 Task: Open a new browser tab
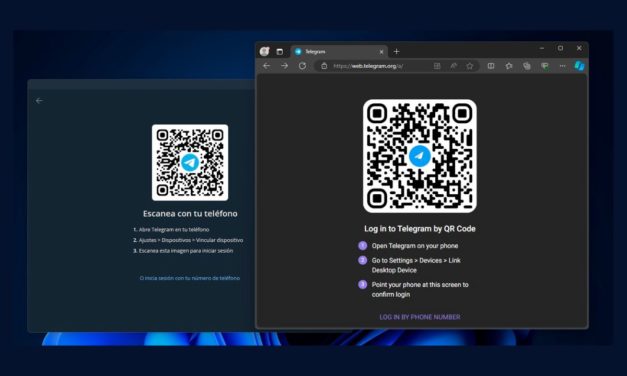tap(396, 51)
